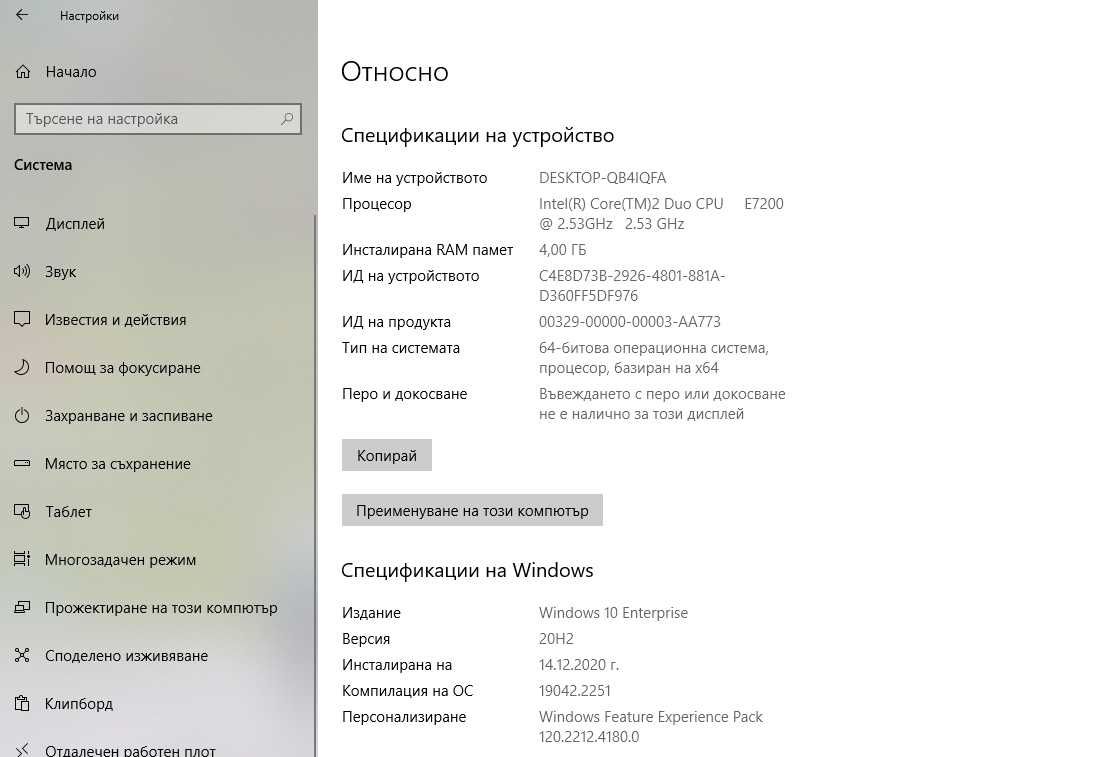The width and height of the screenshot is (1116, 757).
Task: Click the Спецификации на устройство heading
Action: pyautogui.click(x=477, y=135)
